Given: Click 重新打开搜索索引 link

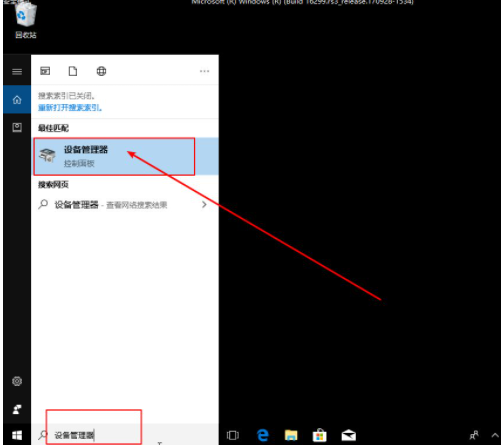Looking at the screenshot, I should tap(70, 108).
